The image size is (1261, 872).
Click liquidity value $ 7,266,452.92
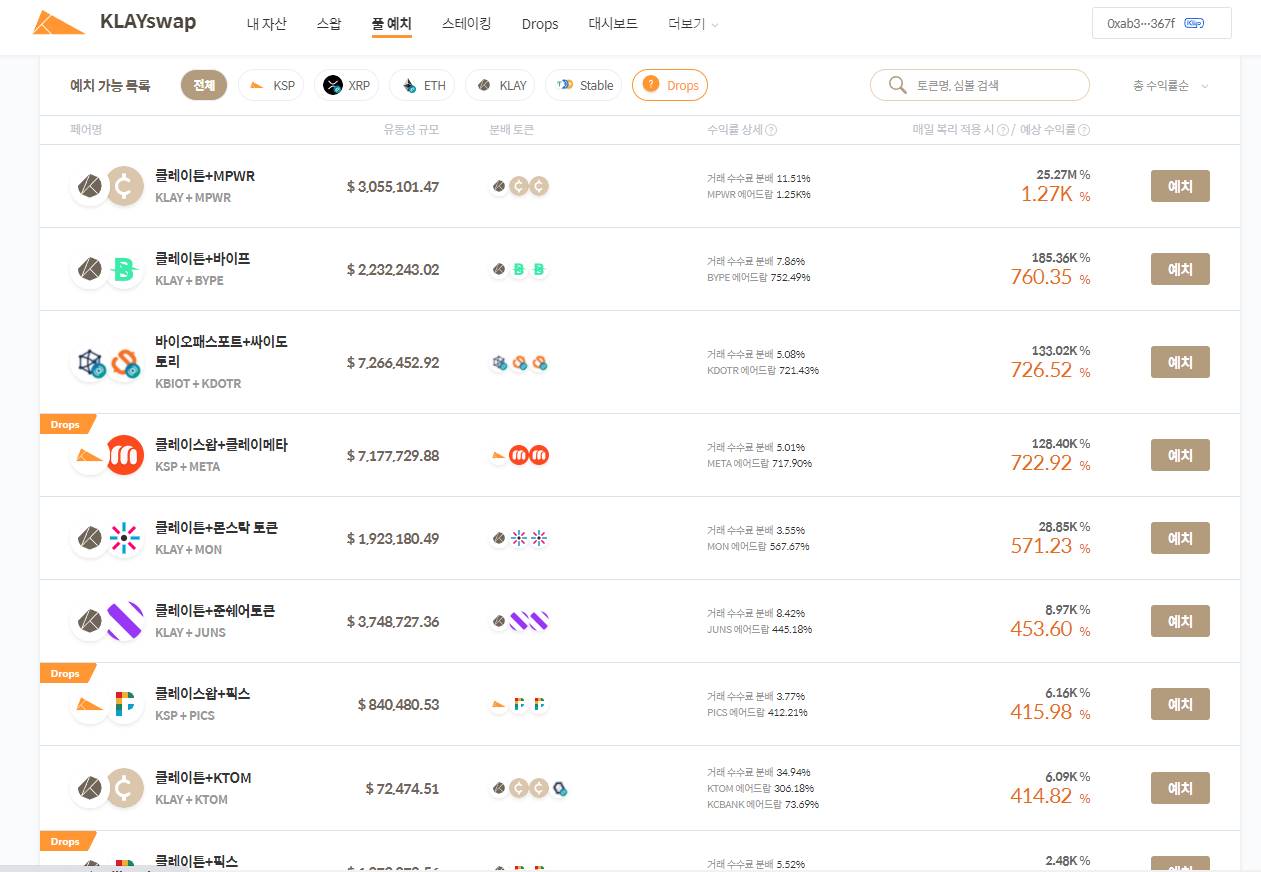(x=393, y=363)
